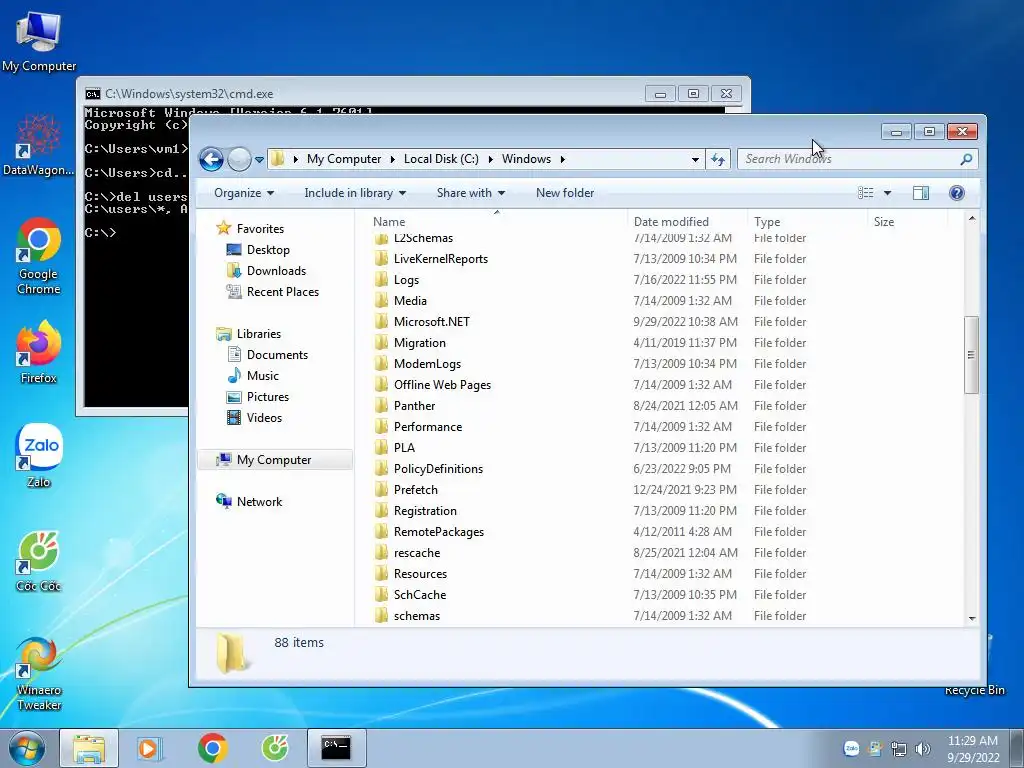Viewport: 1024px width, 768px height.
Task: Select the Resources folder icon
Action: [x=381, y=573]
